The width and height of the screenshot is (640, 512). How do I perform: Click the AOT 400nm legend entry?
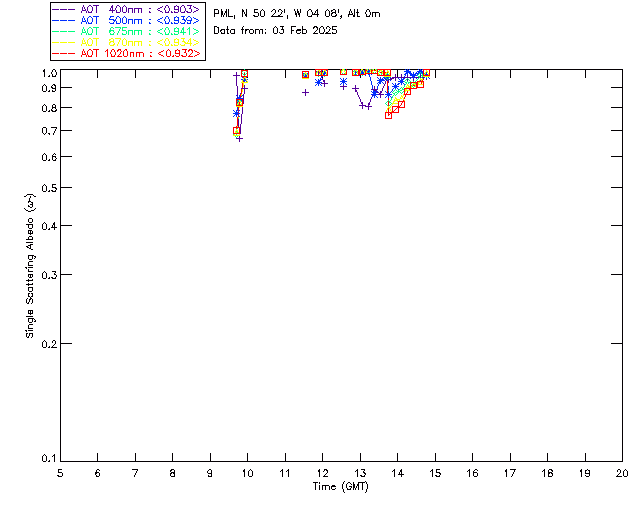tap(126, 9)
